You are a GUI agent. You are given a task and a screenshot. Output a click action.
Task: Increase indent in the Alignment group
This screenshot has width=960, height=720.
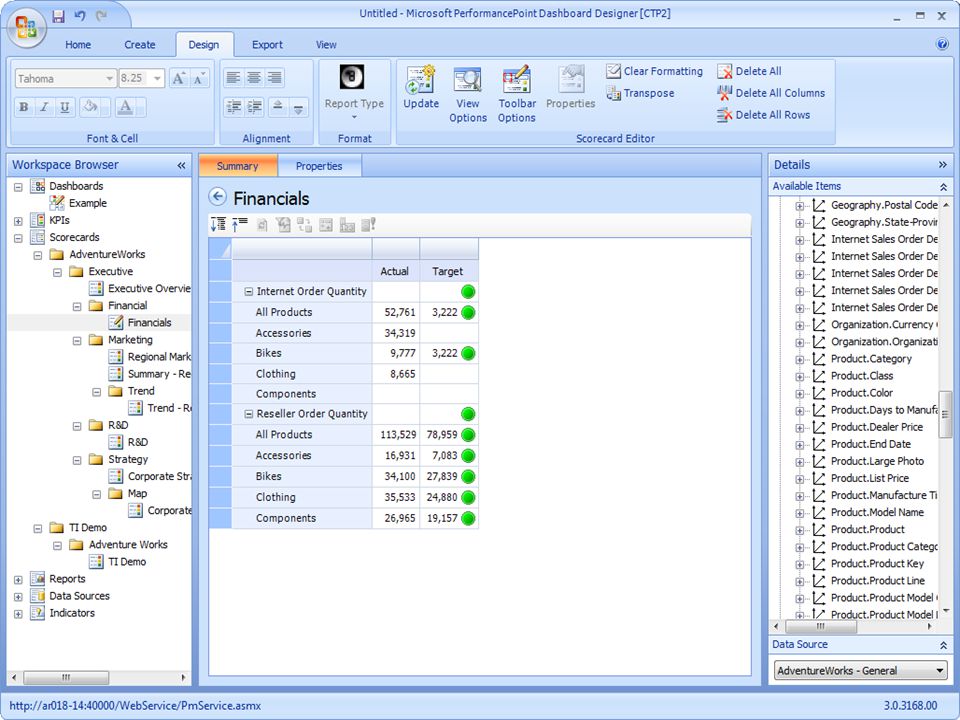(x=254, y=107)
